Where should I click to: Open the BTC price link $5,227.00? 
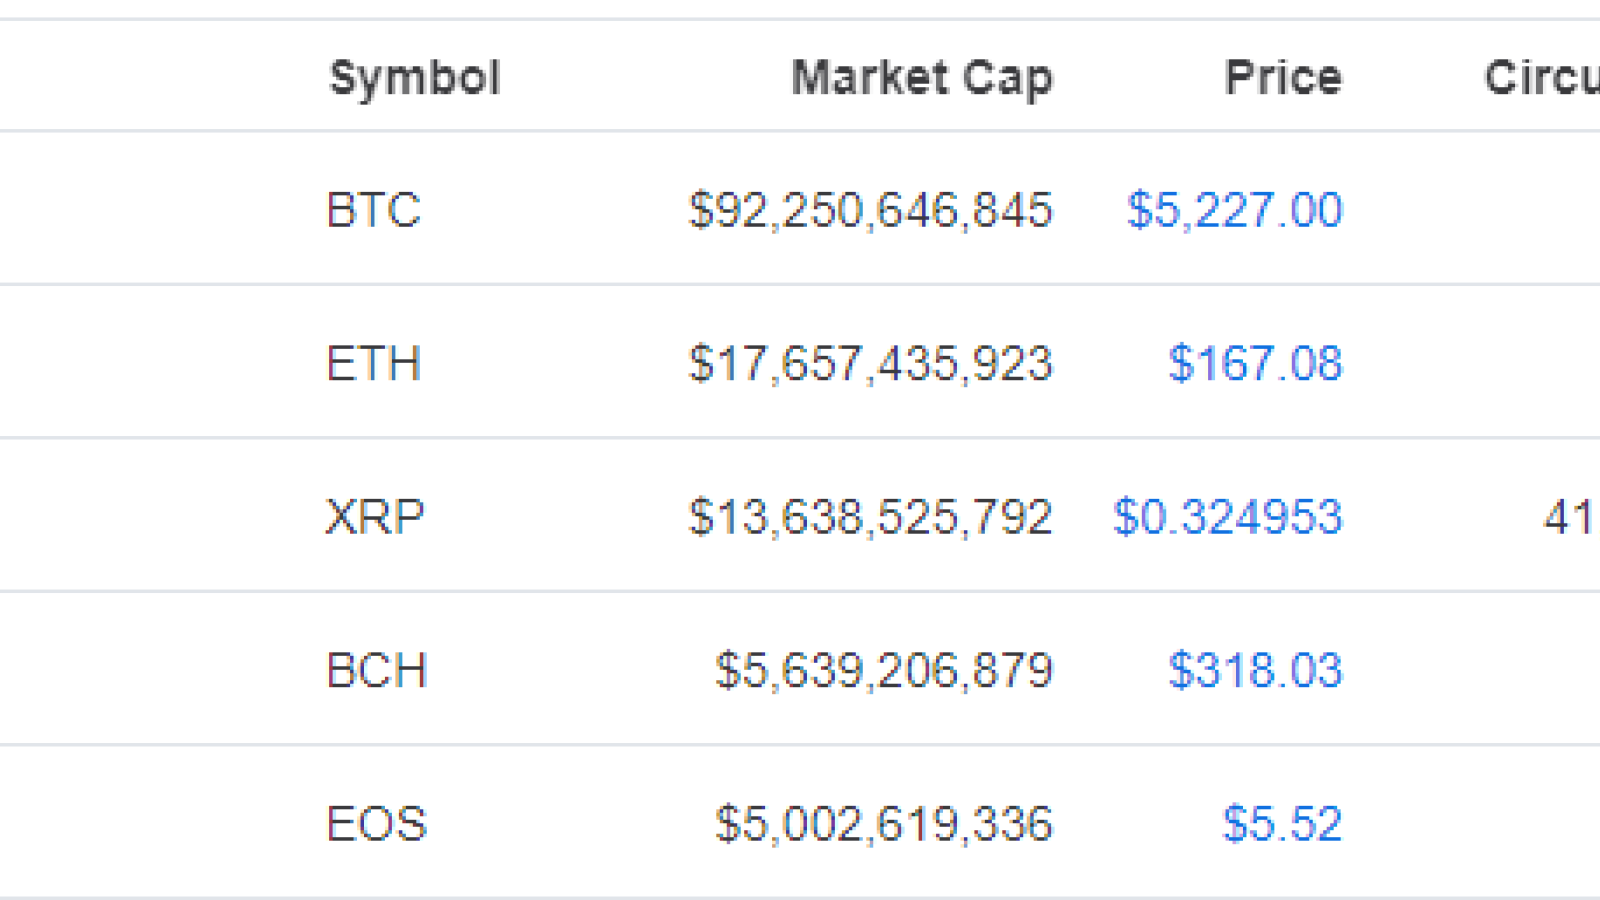pyautogui.click(x=1235, y=210)
